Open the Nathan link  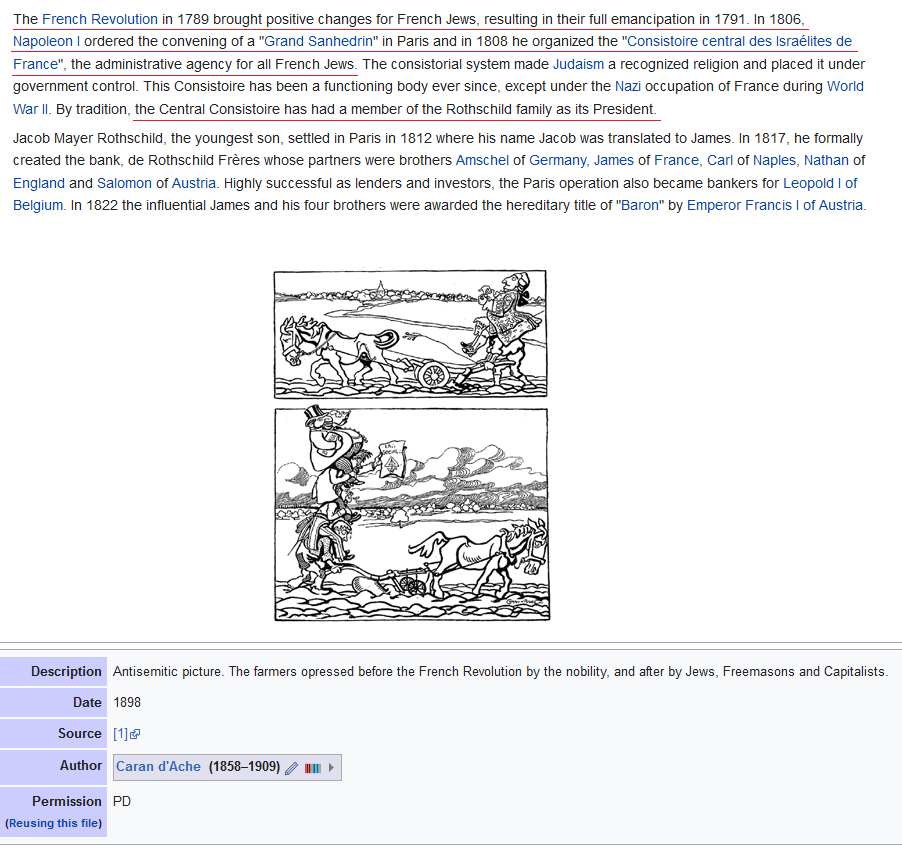click(x=826, y=160)
